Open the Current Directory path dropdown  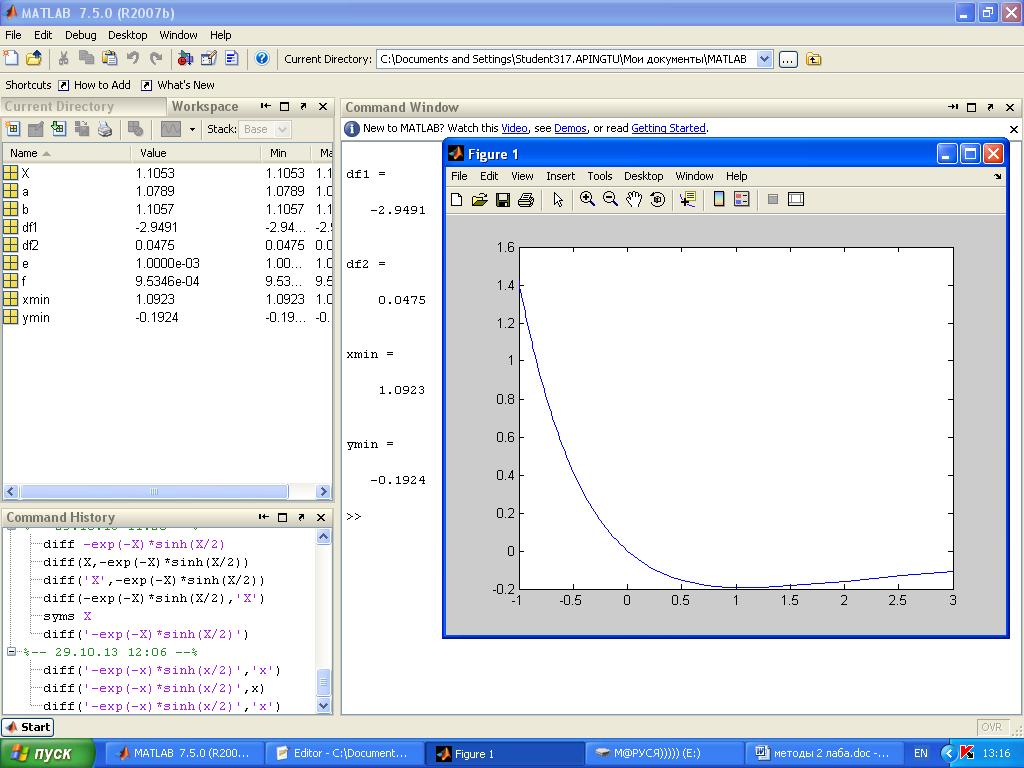pos(765,59)
